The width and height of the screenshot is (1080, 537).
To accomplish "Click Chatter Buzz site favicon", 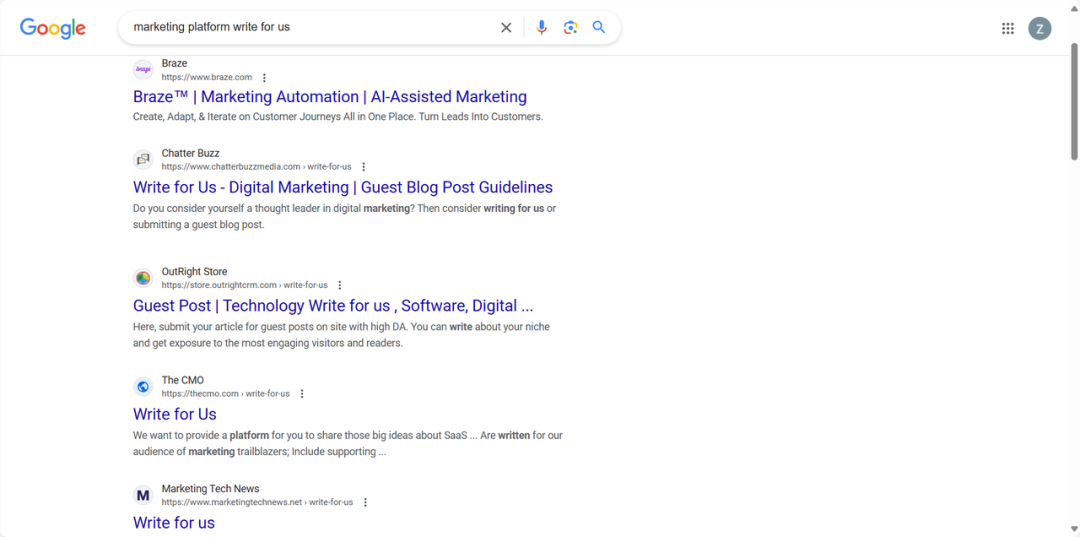I will (x=143, y=160).
